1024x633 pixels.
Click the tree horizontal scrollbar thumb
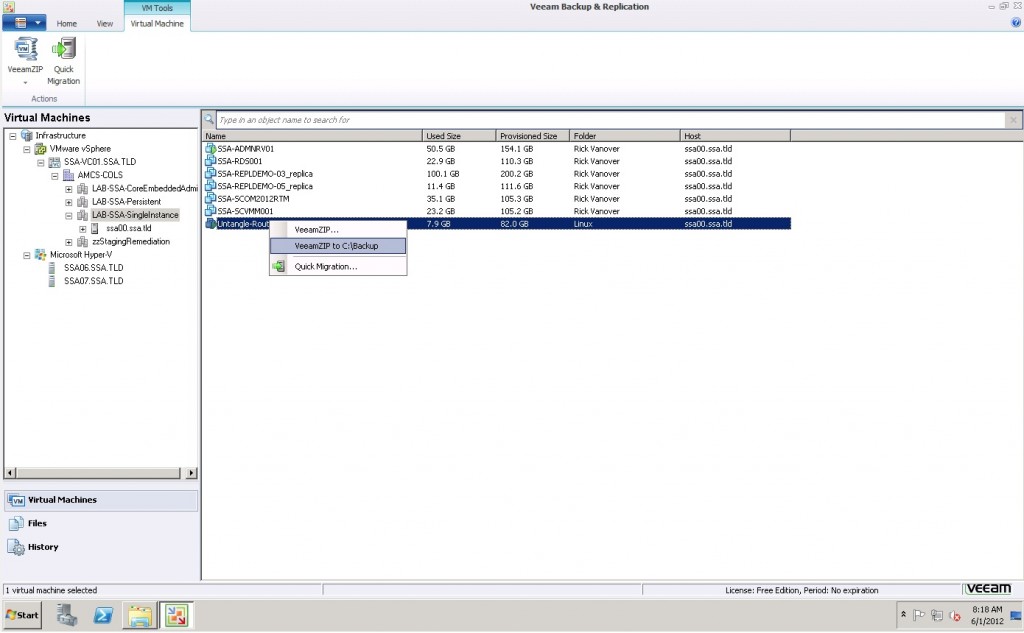(x=97, y=473)
